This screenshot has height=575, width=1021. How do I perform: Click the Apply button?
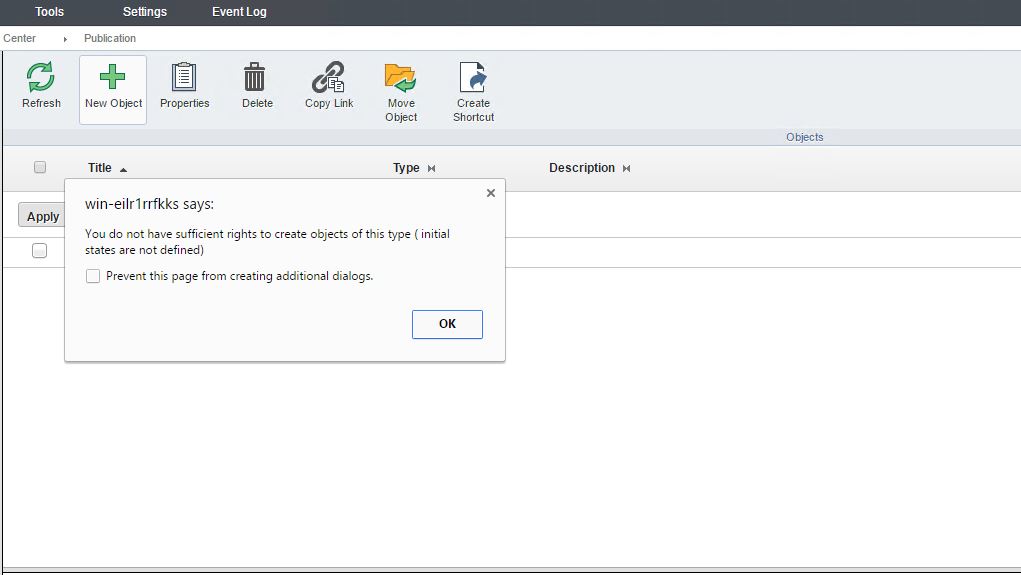42,216
